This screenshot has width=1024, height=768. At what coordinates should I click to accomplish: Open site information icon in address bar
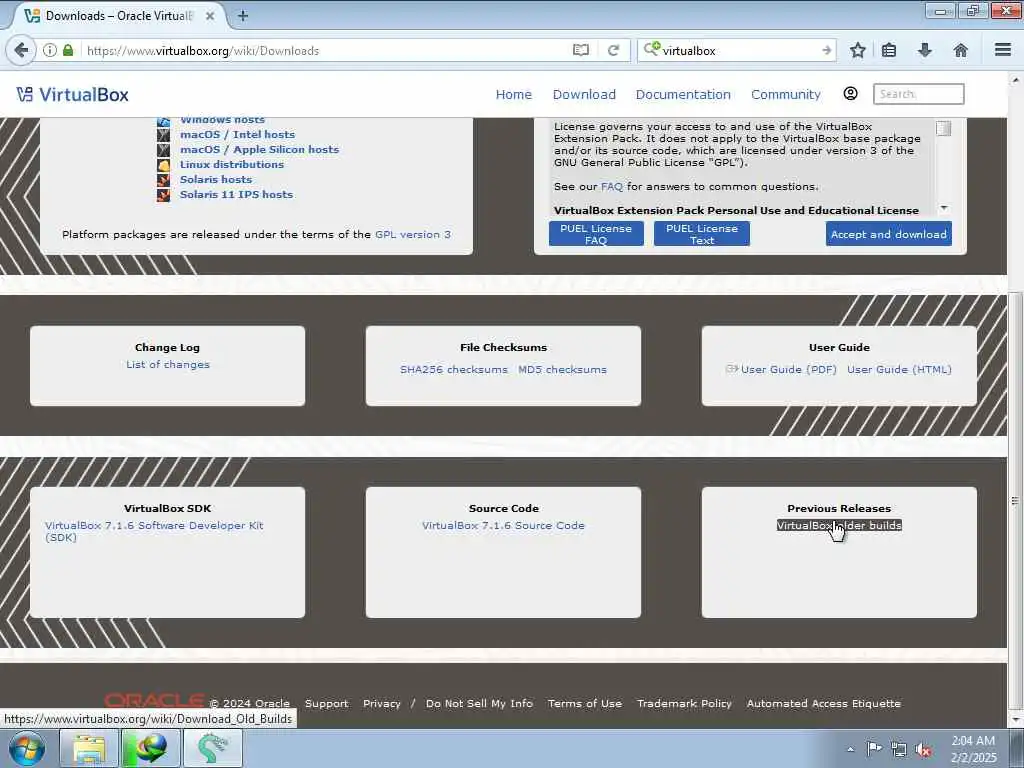[x=50, y=50]
